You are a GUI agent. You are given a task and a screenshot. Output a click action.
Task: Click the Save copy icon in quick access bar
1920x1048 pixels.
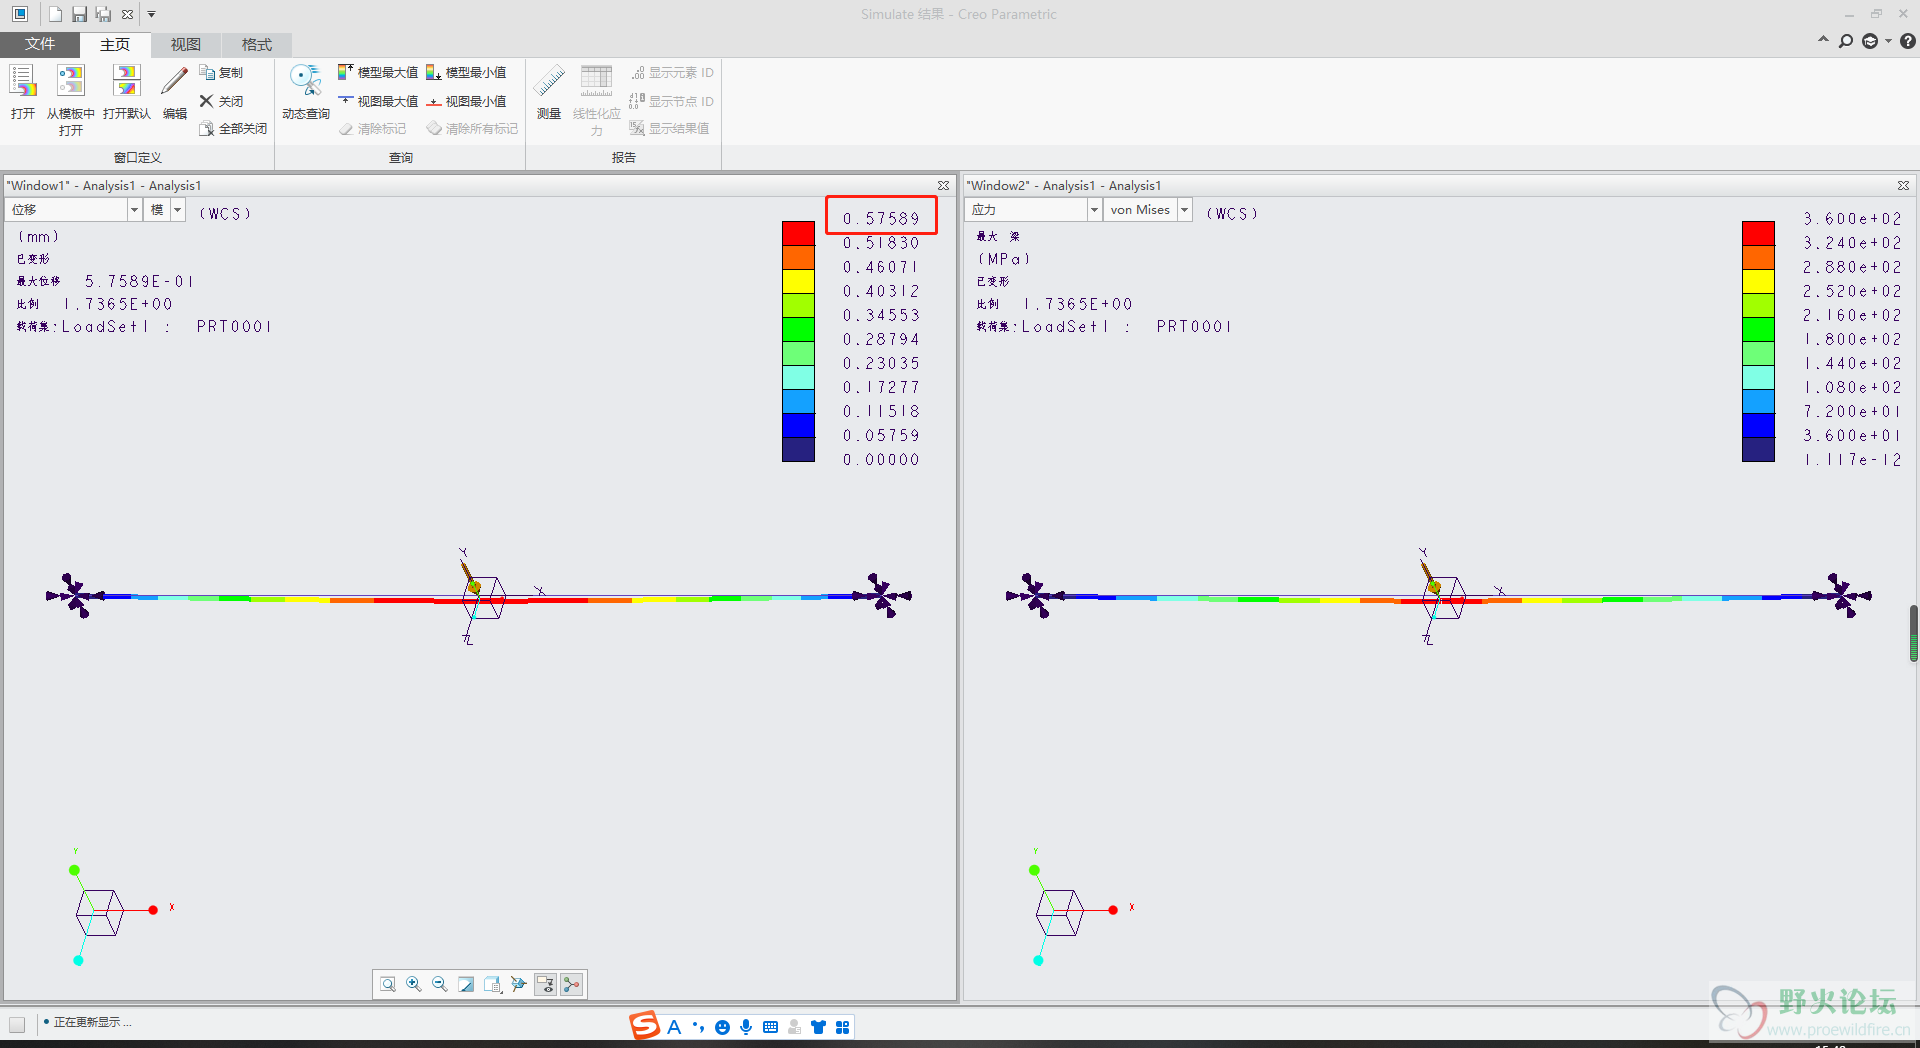click(x=103, y=14)
